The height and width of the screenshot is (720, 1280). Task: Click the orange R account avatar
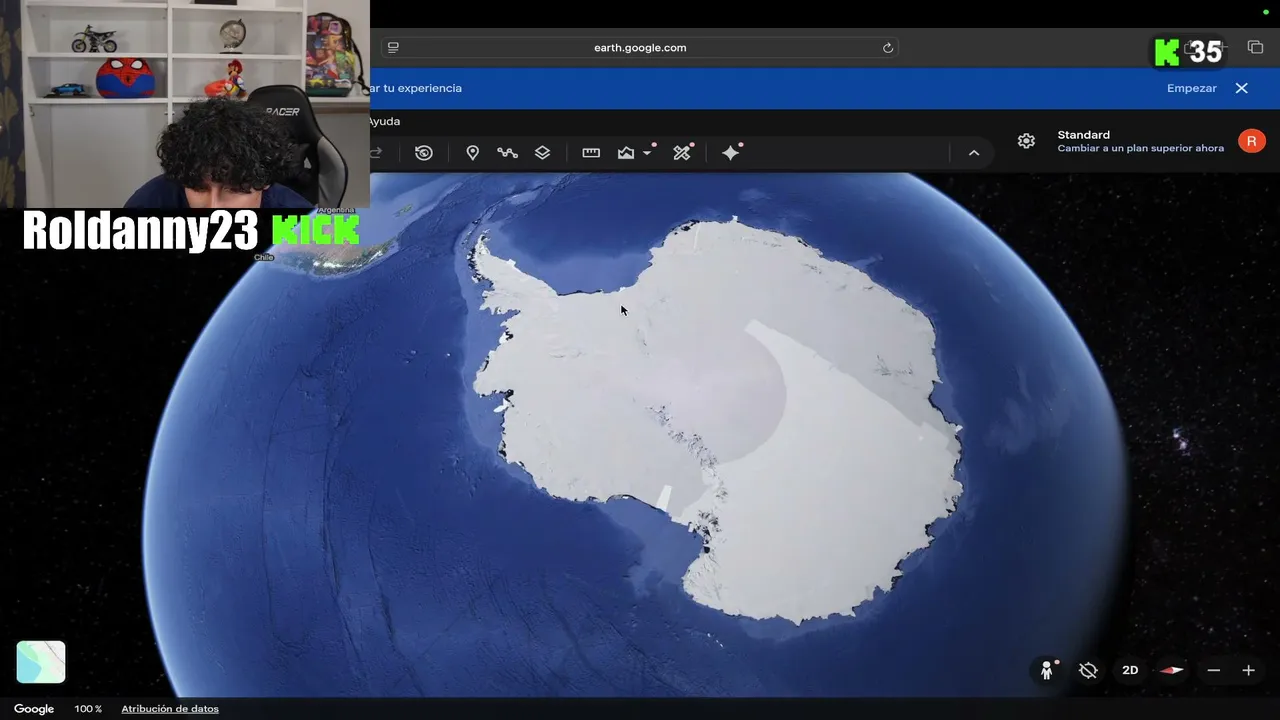tap(1251, 141)
